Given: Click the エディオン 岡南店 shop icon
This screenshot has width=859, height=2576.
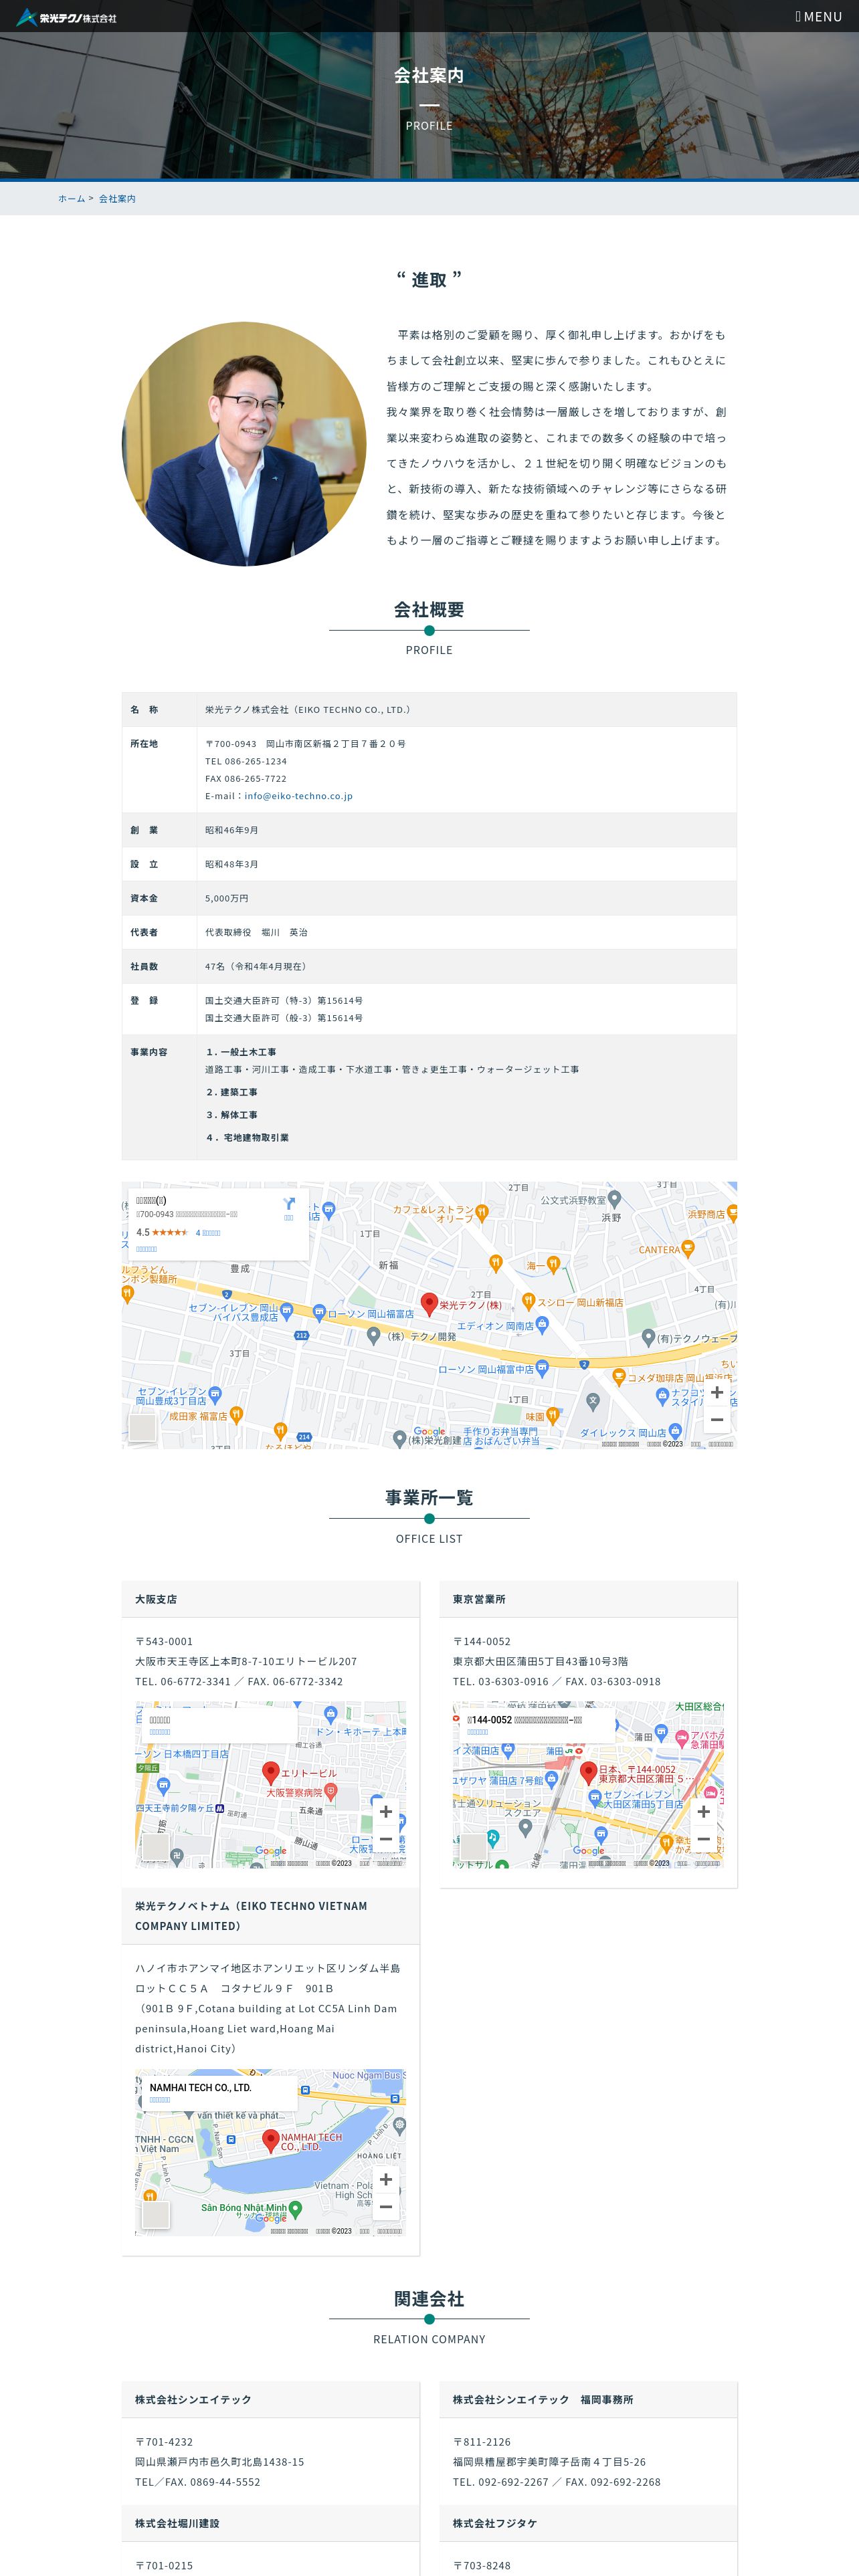Looking at the screenshot, I should 542,1324.
